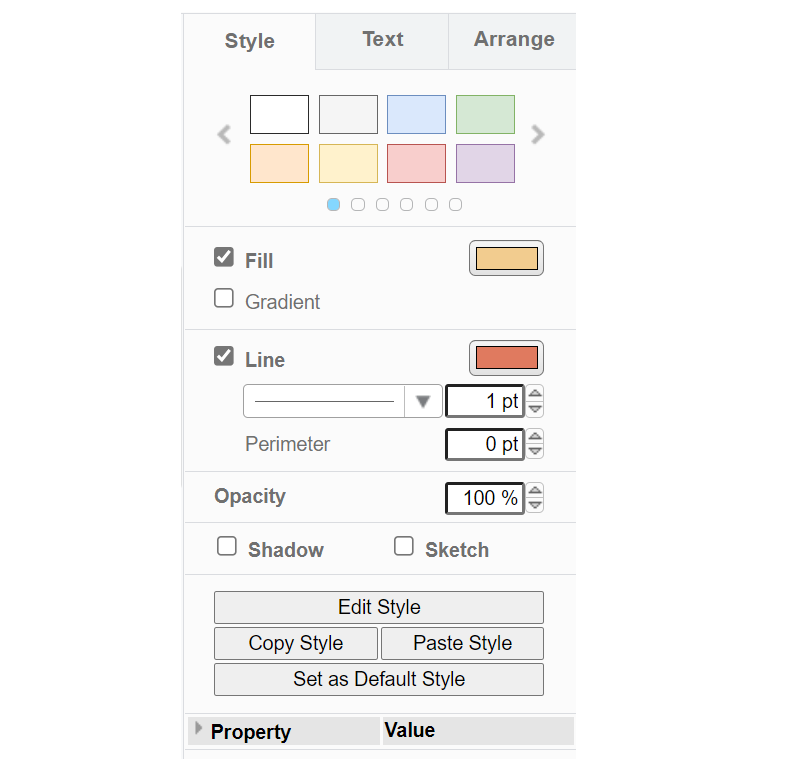Click the Edit Style button
This screenshot has width=799, height=768.
[379, 607]
